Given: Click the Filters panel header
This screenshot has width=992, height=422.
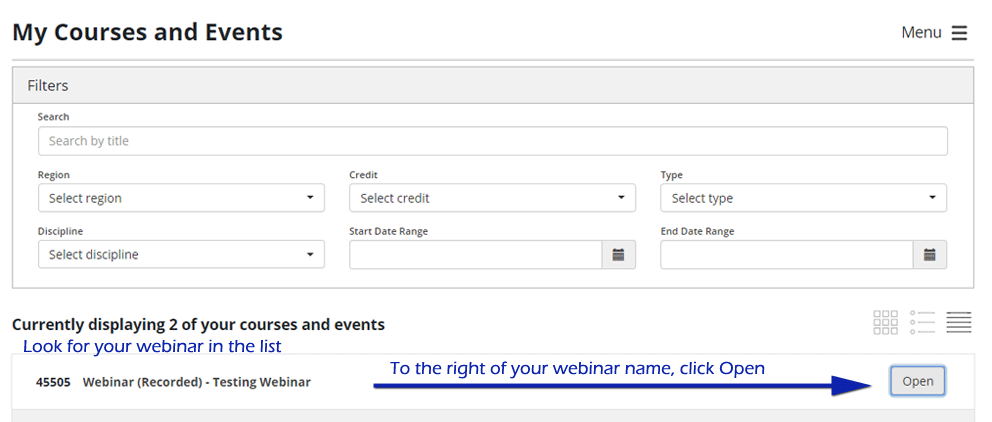Looking at the screenshot, I should pyautogui.click(x=493, y=85).
